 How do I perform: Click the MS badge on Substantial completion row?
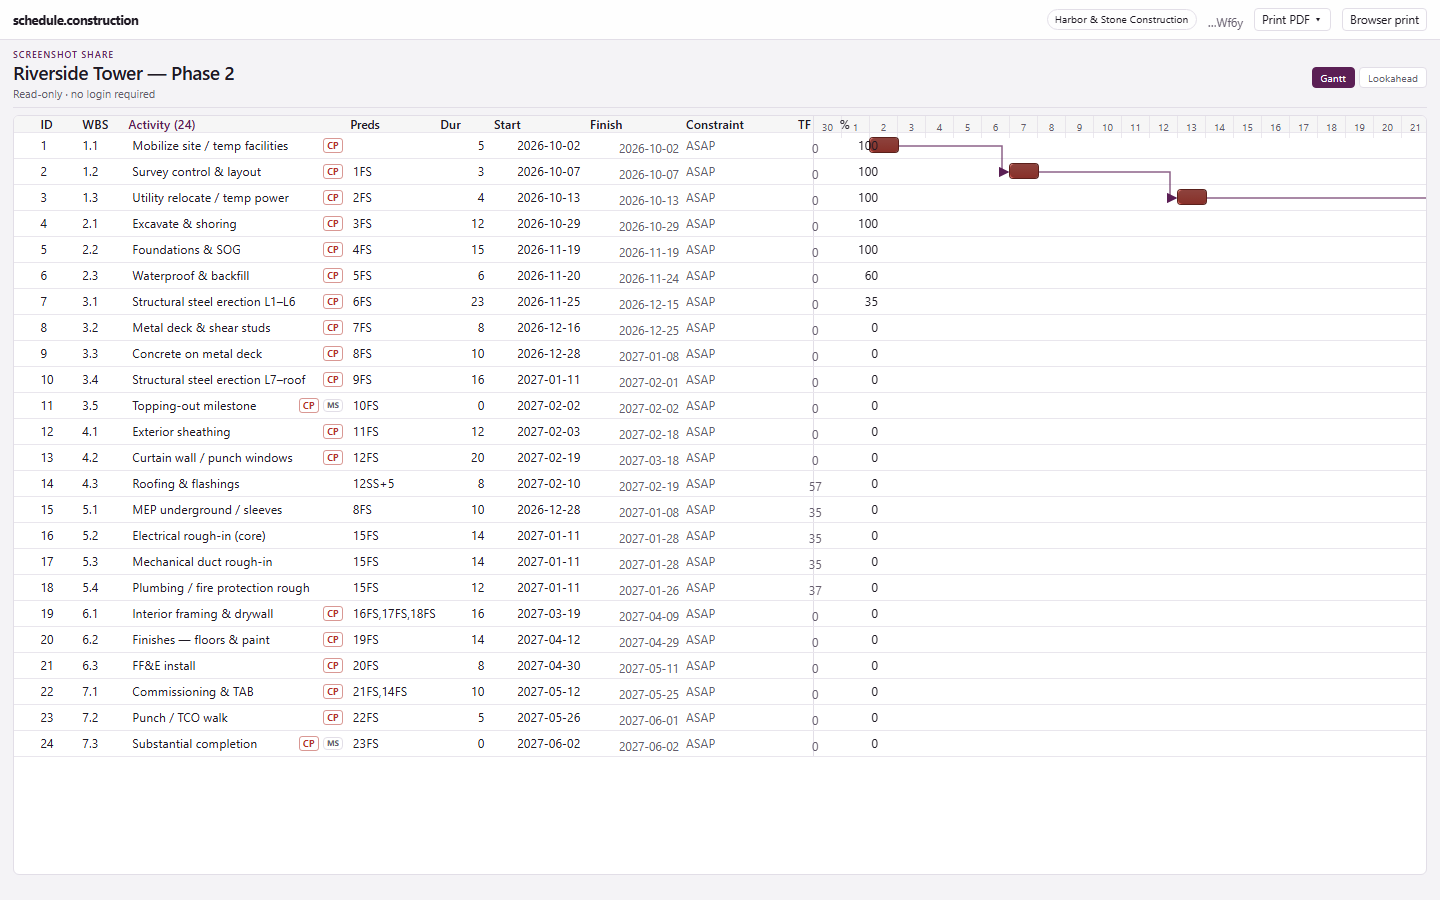pyautogui.click(x=333, y=744)
